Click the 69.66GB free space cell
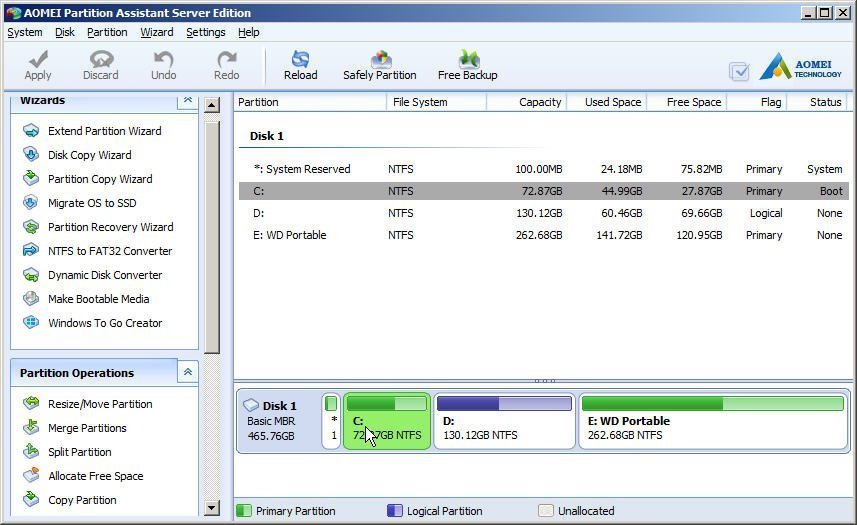This screenshot has height=525, width=857. click(x=702, y=213)
